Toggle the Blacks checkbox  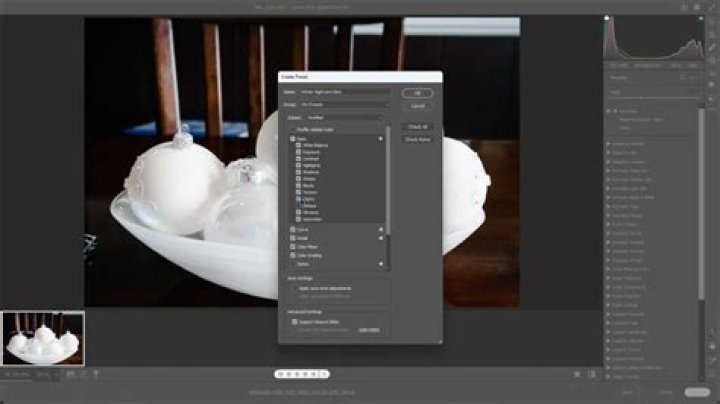pos(298,185)
